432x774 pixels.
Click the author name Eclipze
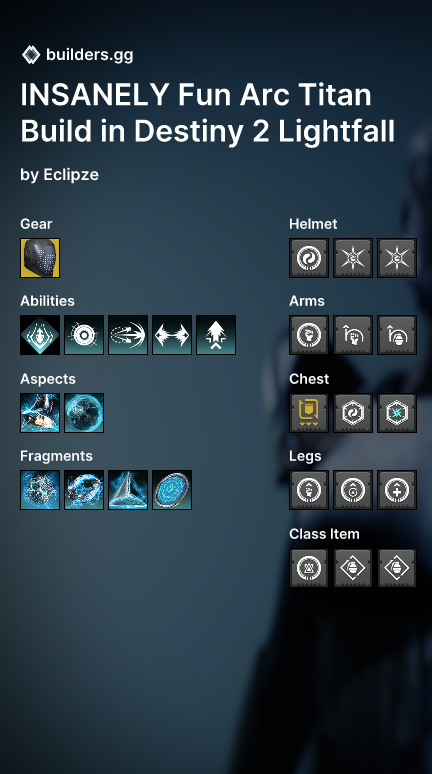(71, 175)
